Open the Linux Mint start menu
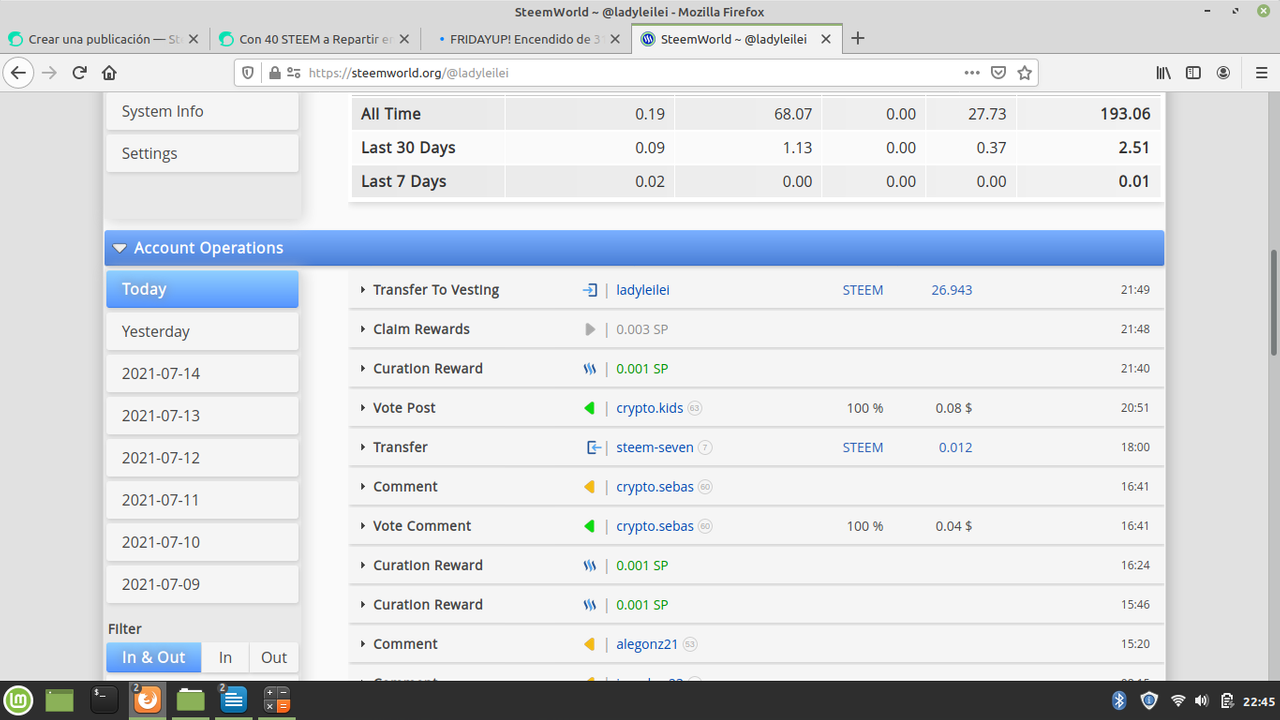 pos(18,700)
